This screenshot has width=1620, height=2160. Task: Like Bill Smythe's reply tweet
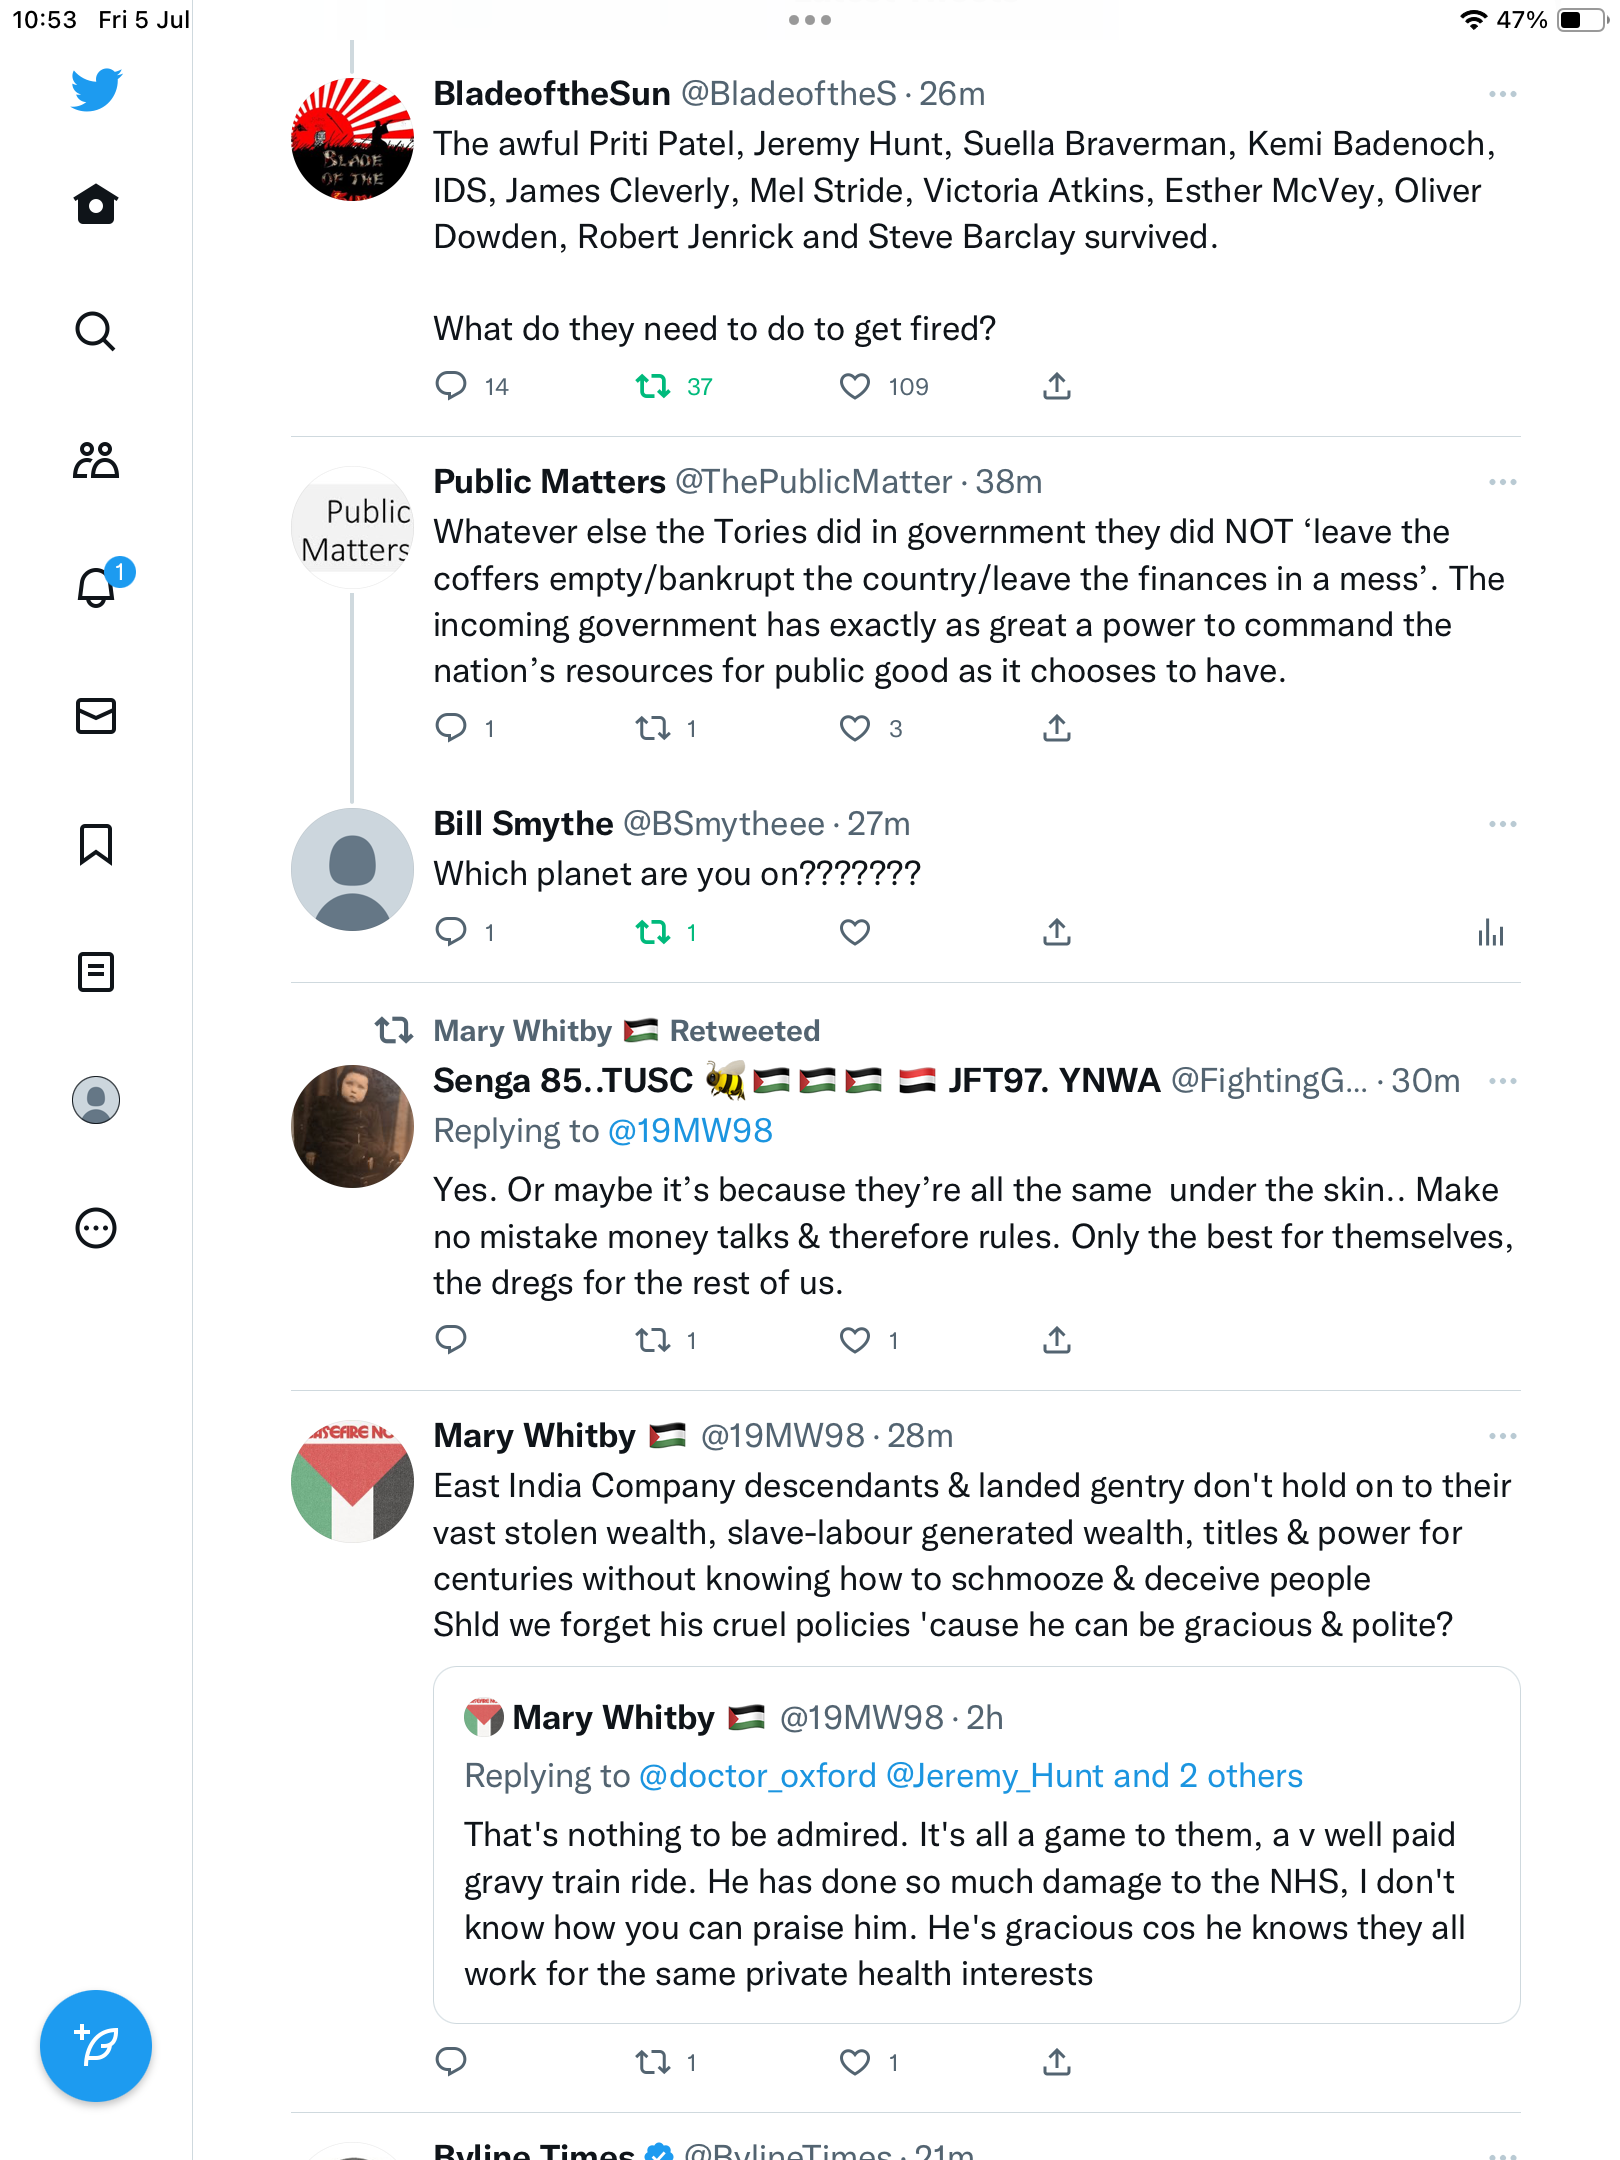click(855, 933)
